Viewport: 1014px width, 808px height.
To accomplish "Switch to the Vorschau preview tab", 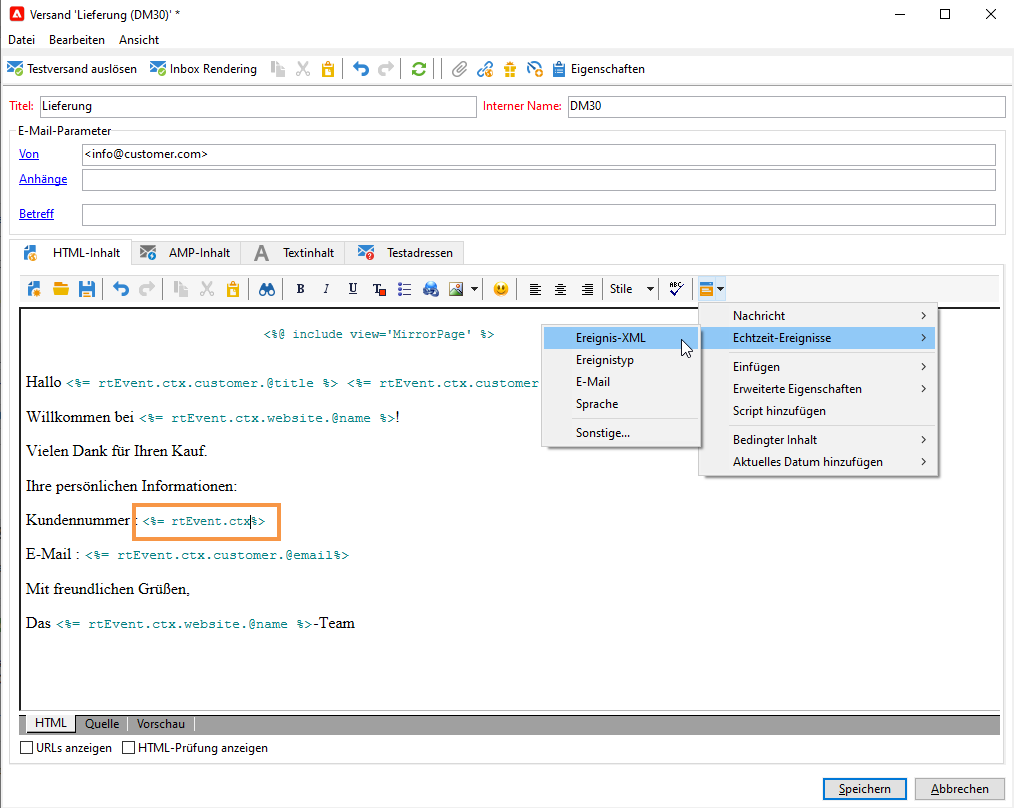I will click(x=160, y=724).
